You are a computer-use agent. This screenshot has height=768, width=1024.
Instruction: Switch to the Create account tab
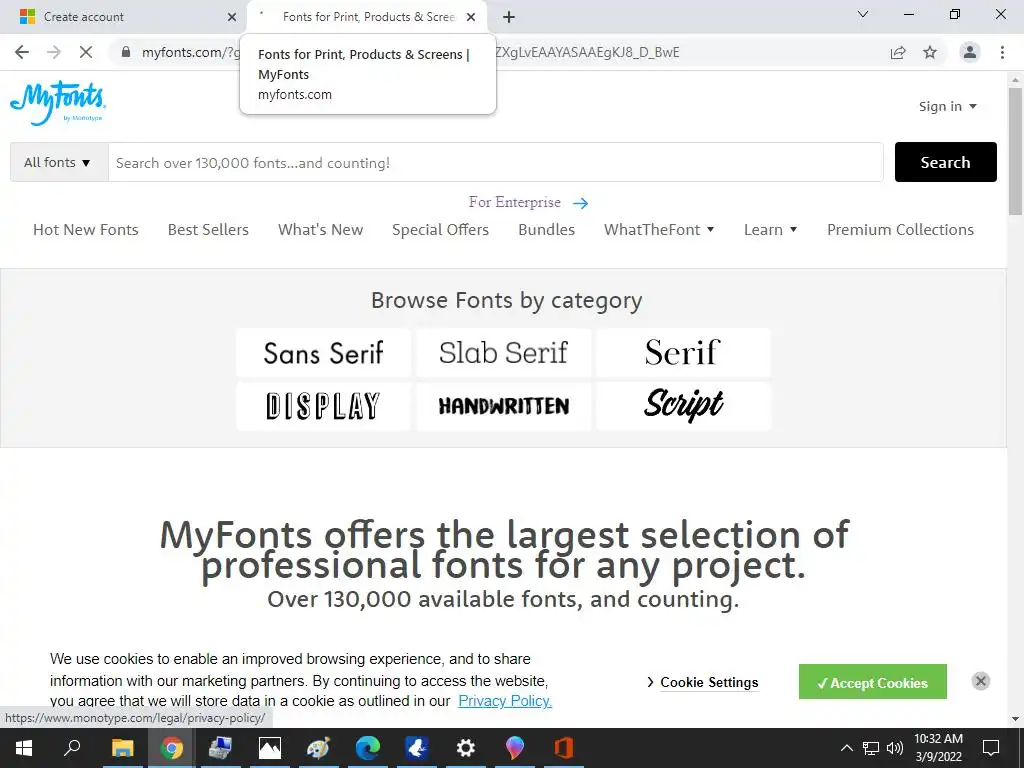pos(124,17)
